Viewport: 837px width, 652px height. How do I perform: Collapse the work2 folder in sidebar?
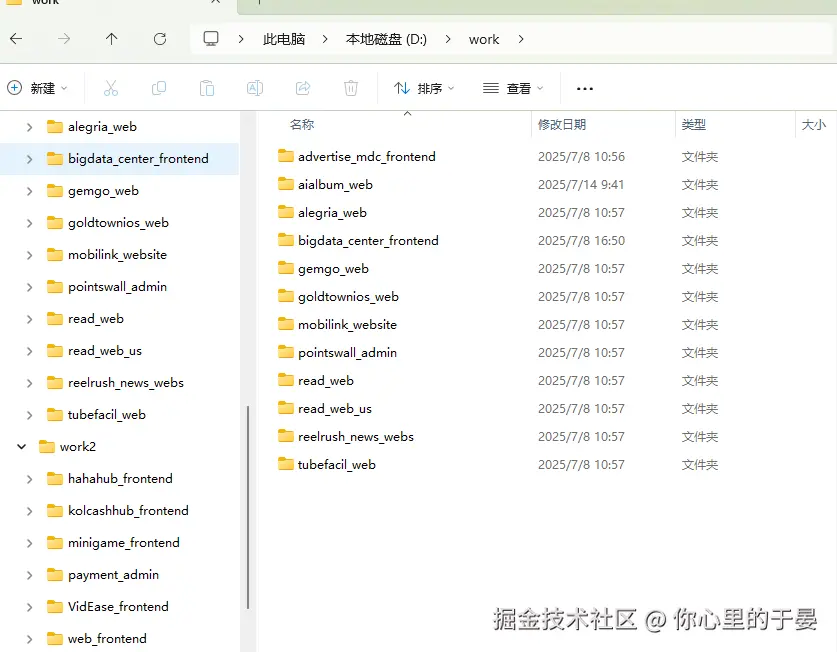(x=21, y=446)
